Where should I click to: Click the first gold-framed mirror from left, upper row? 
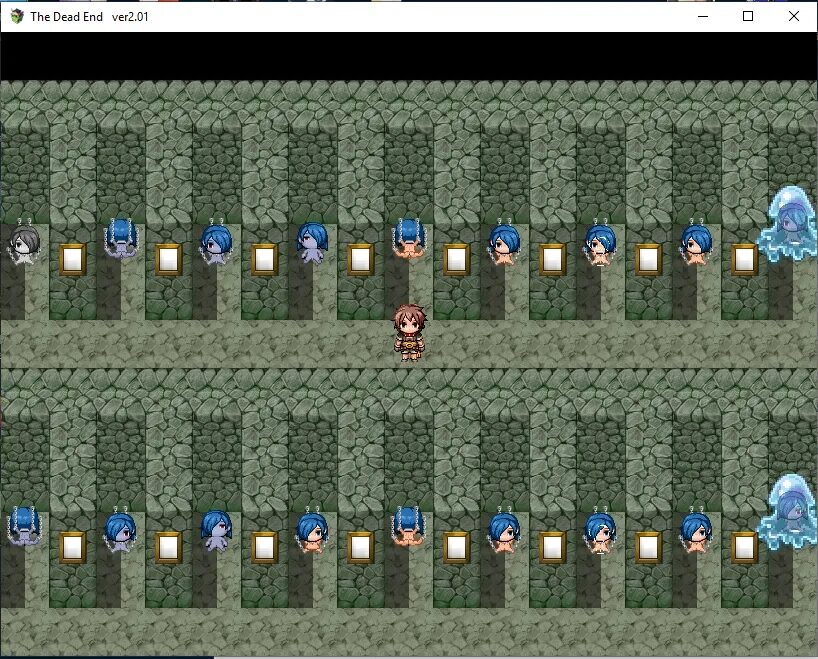pyautogui.click(x=73, y=259)
